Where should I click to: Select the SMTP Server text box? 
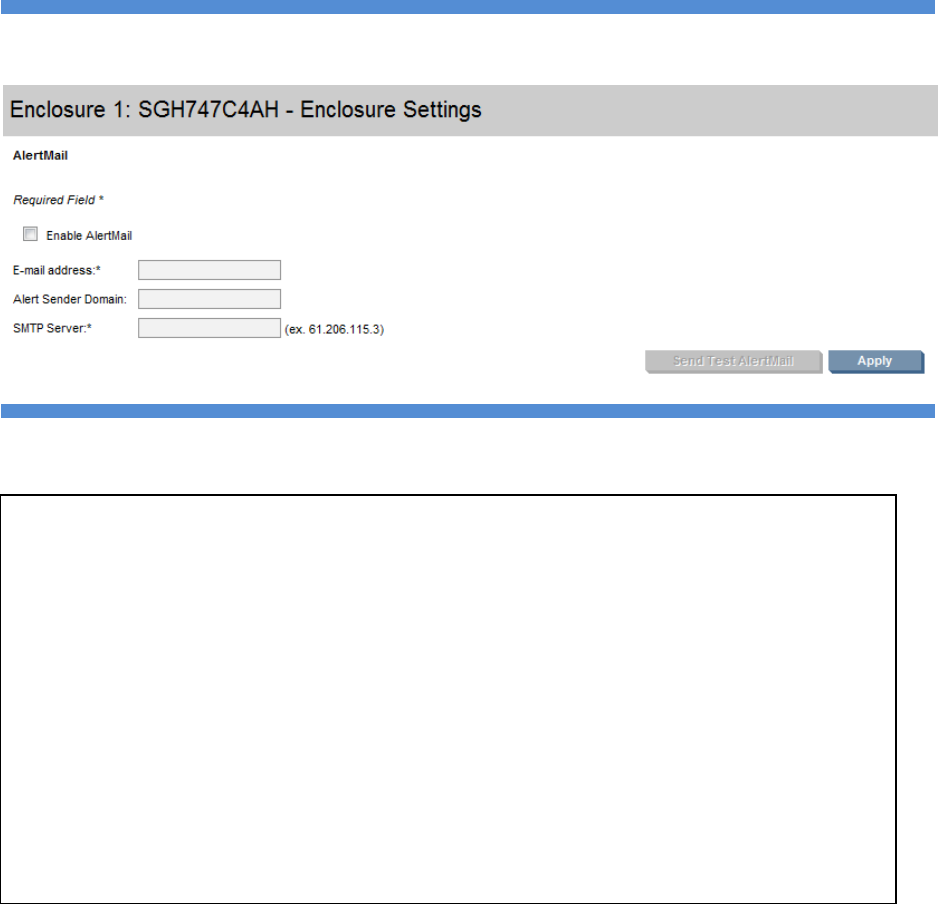[209, 328]
